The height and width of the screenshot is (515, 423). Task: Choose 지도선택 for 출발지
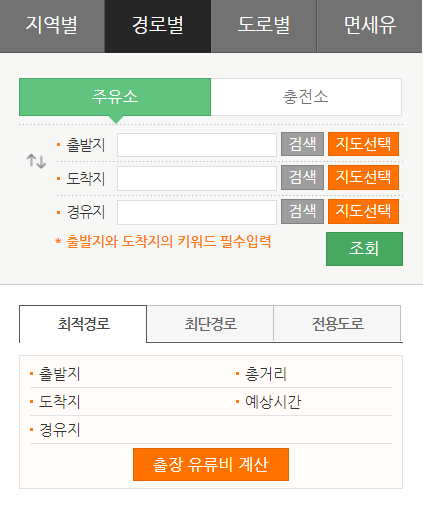coord(363,144)
